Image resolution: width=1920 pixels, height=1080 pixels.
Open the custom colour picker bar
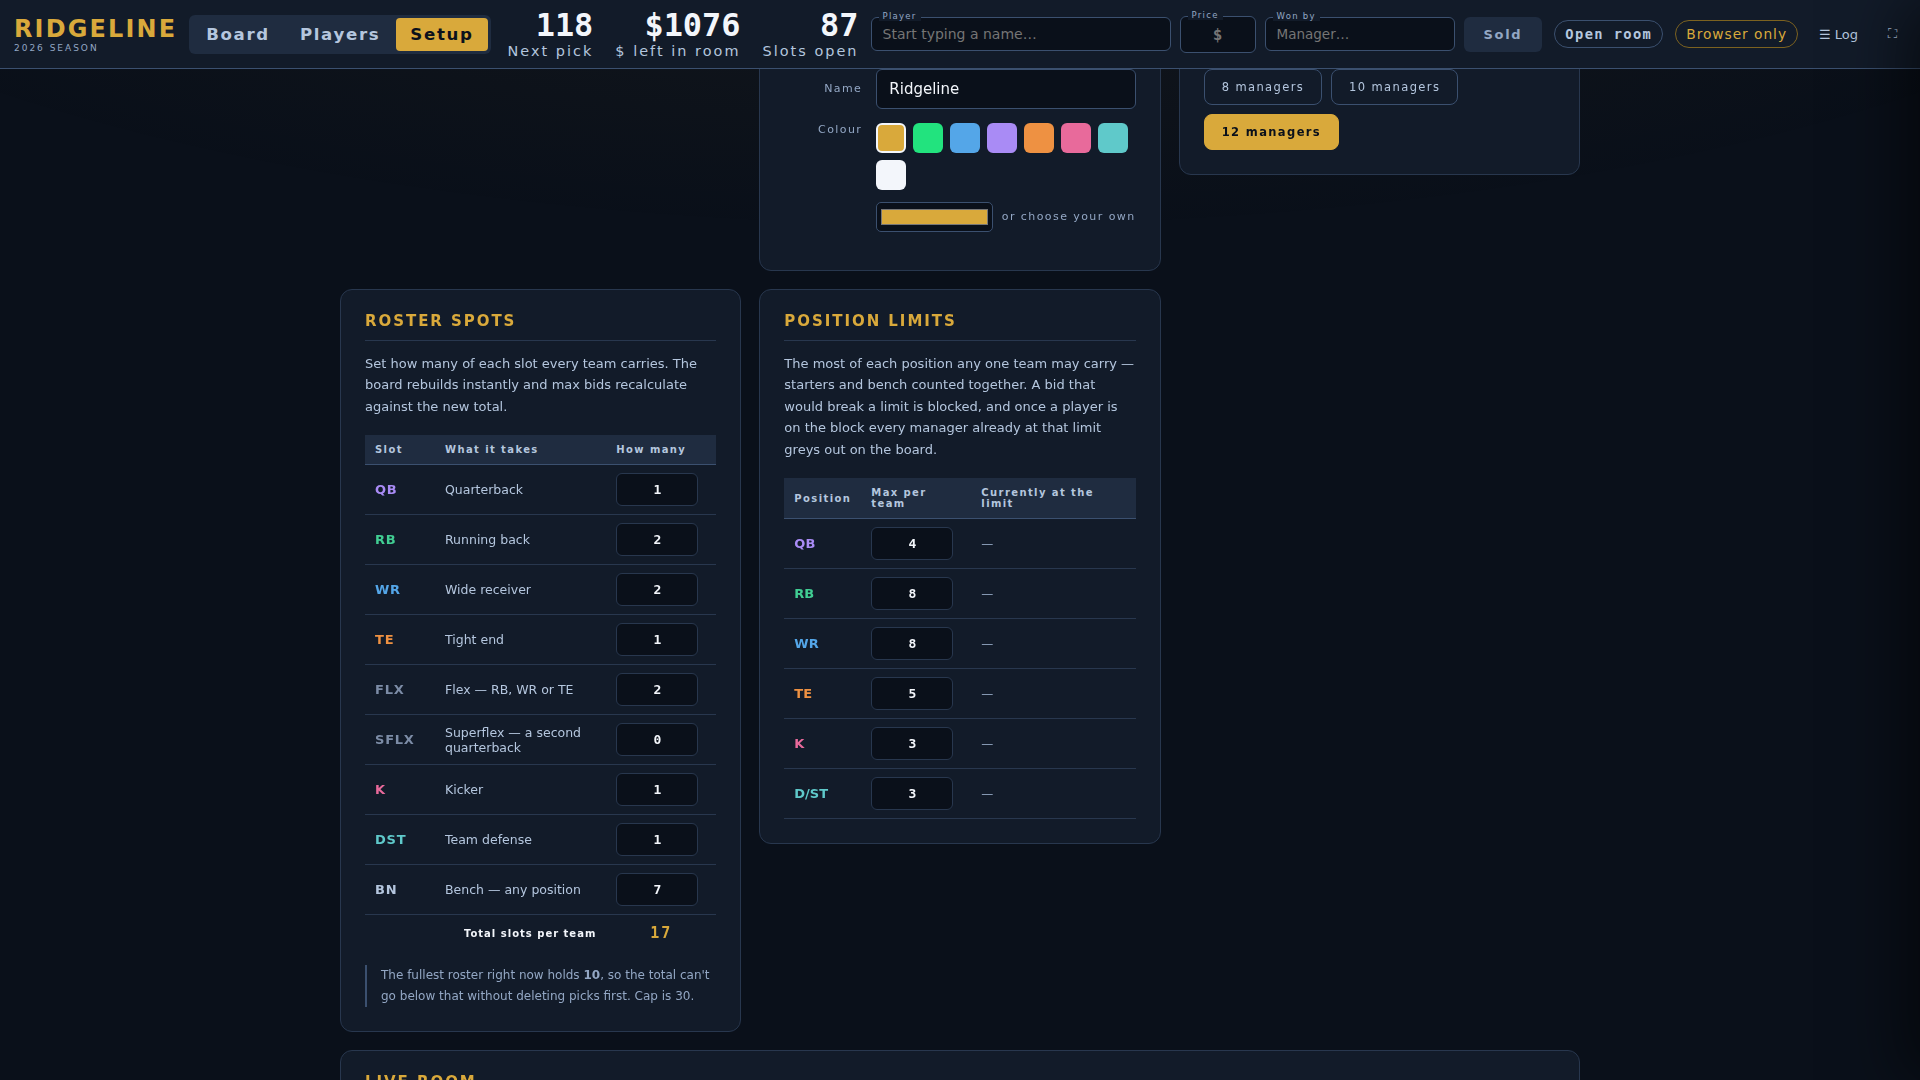coord(934,217)
